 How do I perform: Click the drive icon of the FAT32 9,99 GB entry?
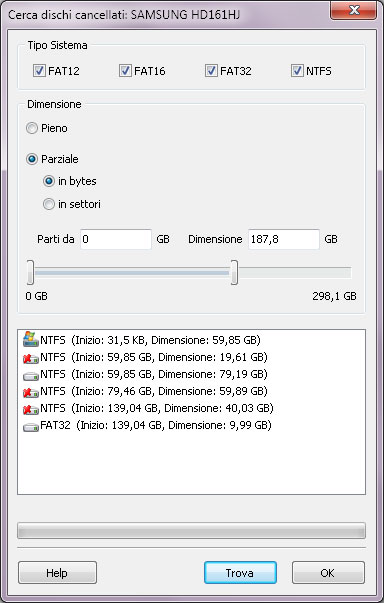coord(31,426)
